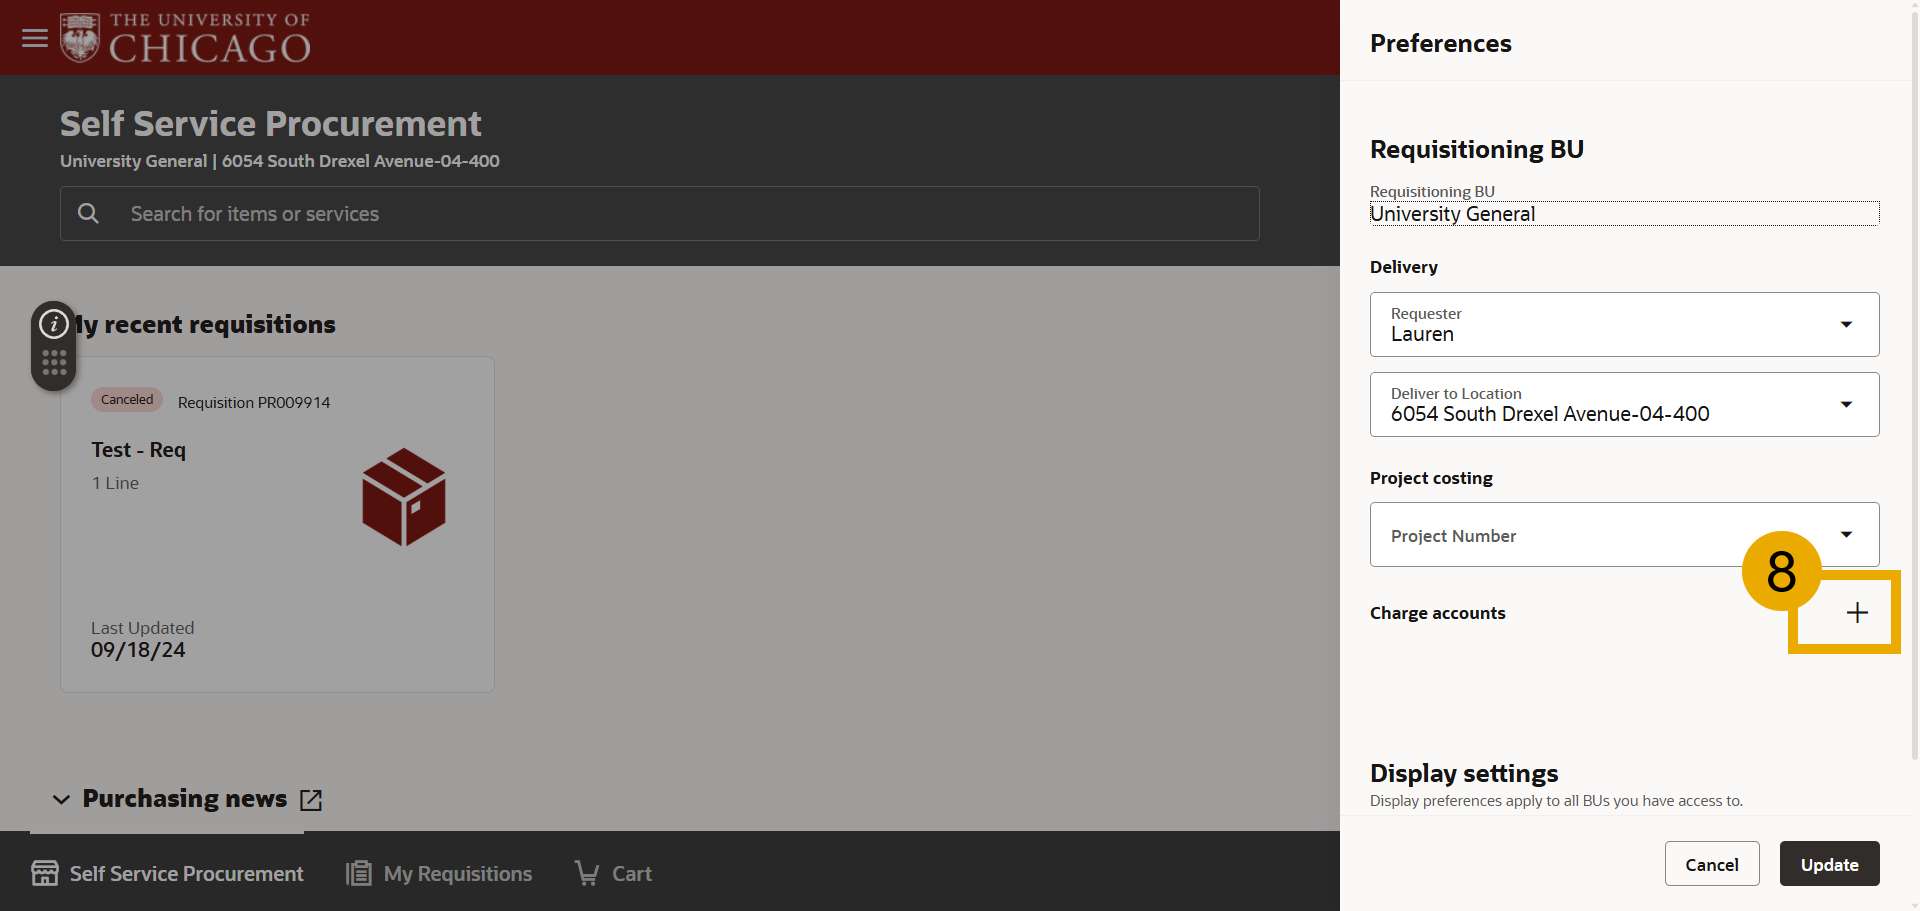1920x911 pixels.
Task: Click the Purchasing news heading
Action: (185, 799)
